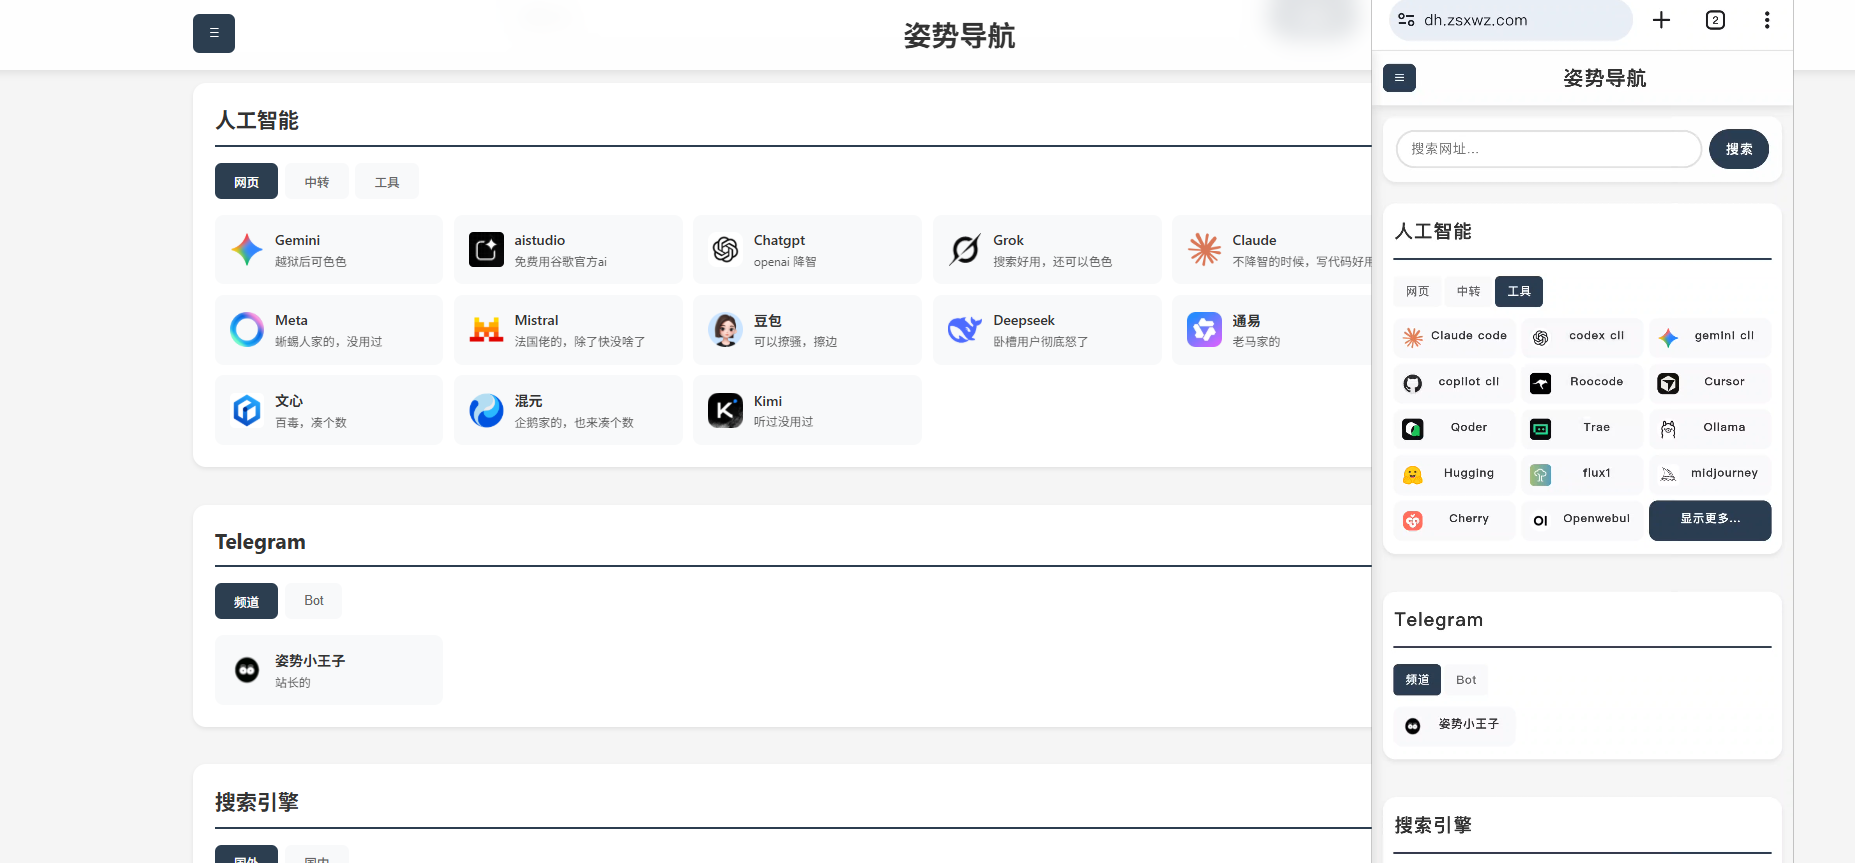This screenshot has width=1855, height=863.
Task: Open the browser three-dot menu
Action: click(x=1767, y=20)
